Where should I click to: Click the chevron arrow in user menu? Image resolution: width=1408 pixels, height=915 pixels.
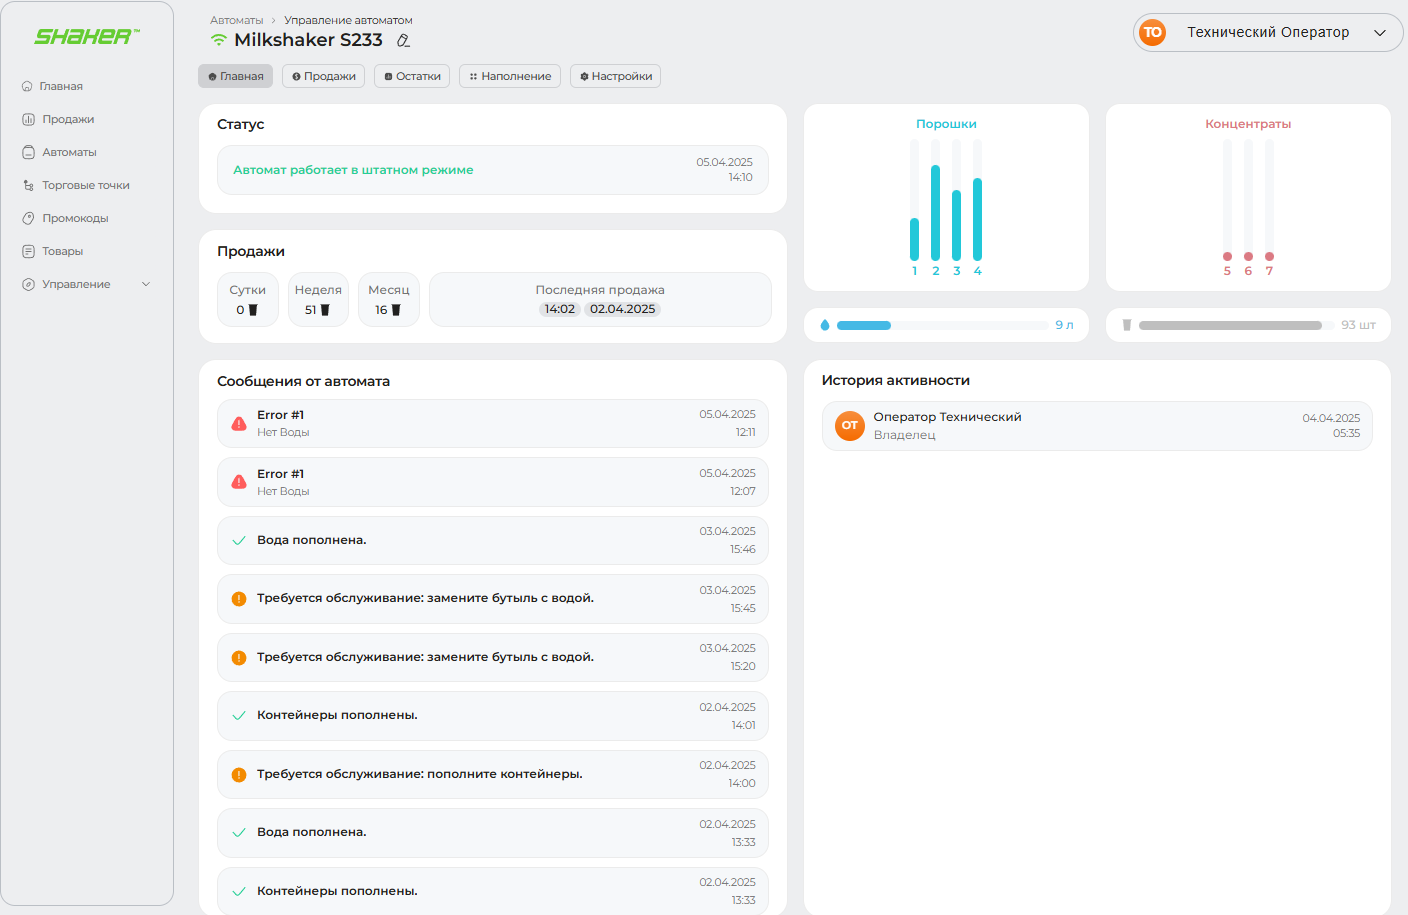pyautogui.click(x=1380, y=33)
